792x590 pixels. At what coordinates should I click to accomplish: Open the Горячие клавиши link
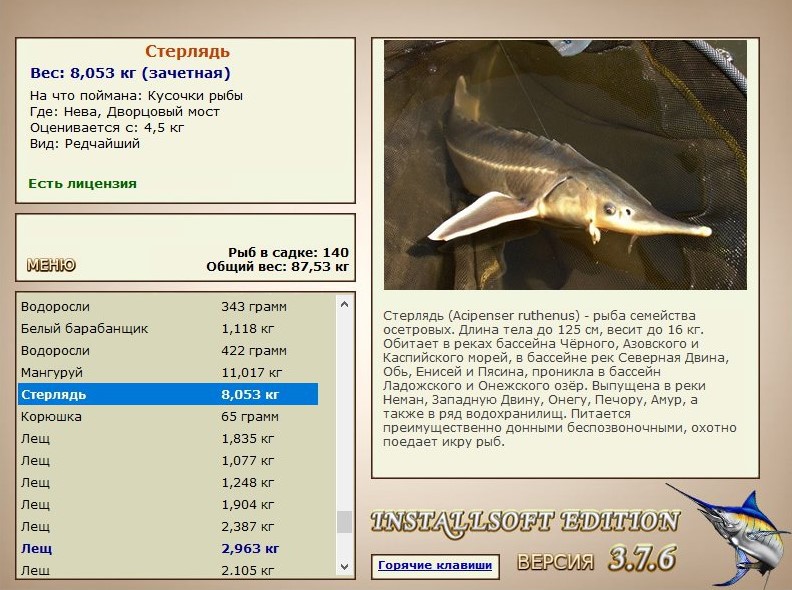click(x=435, y=565)
